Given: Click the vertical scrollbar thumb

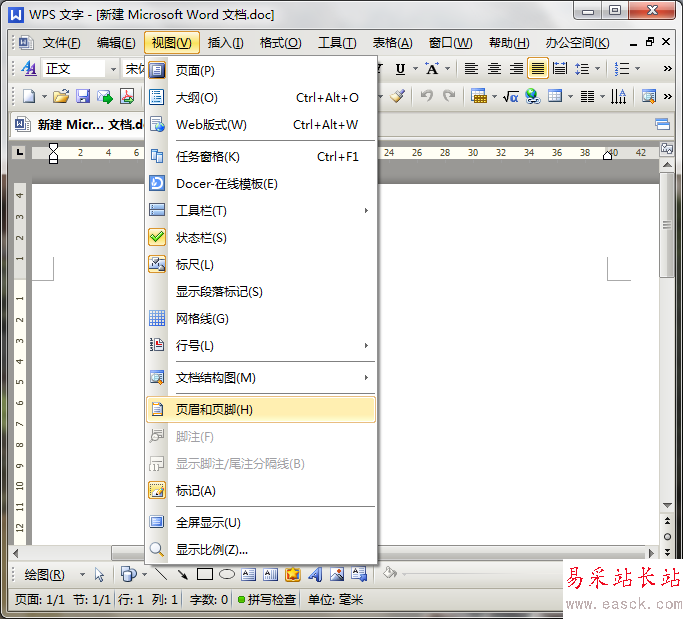Looking at the screenshot, I should 666,224.
